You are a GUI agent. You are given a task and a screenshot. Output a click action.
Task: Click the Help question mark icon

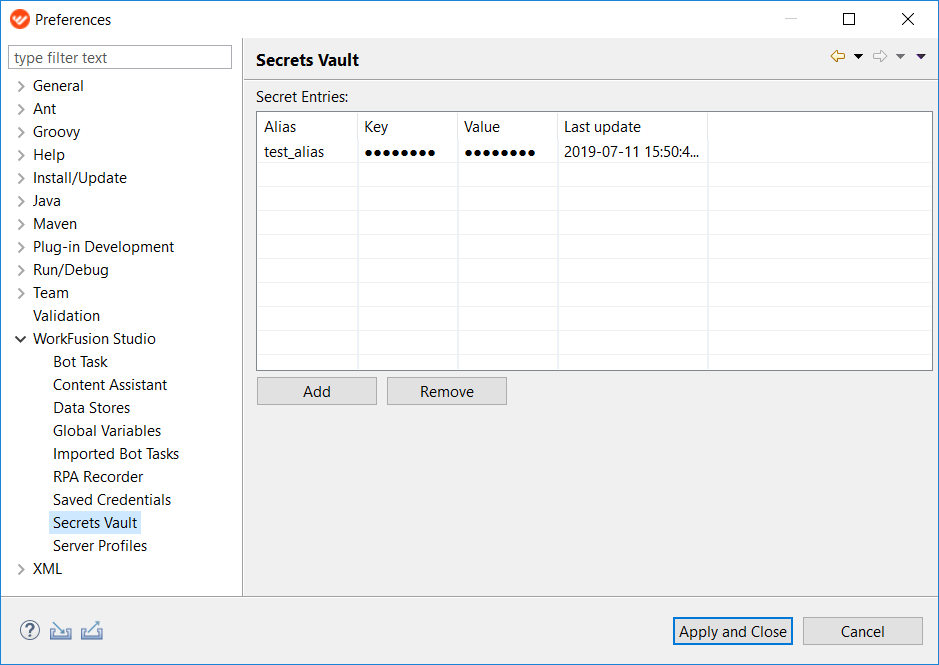[30, 630]
